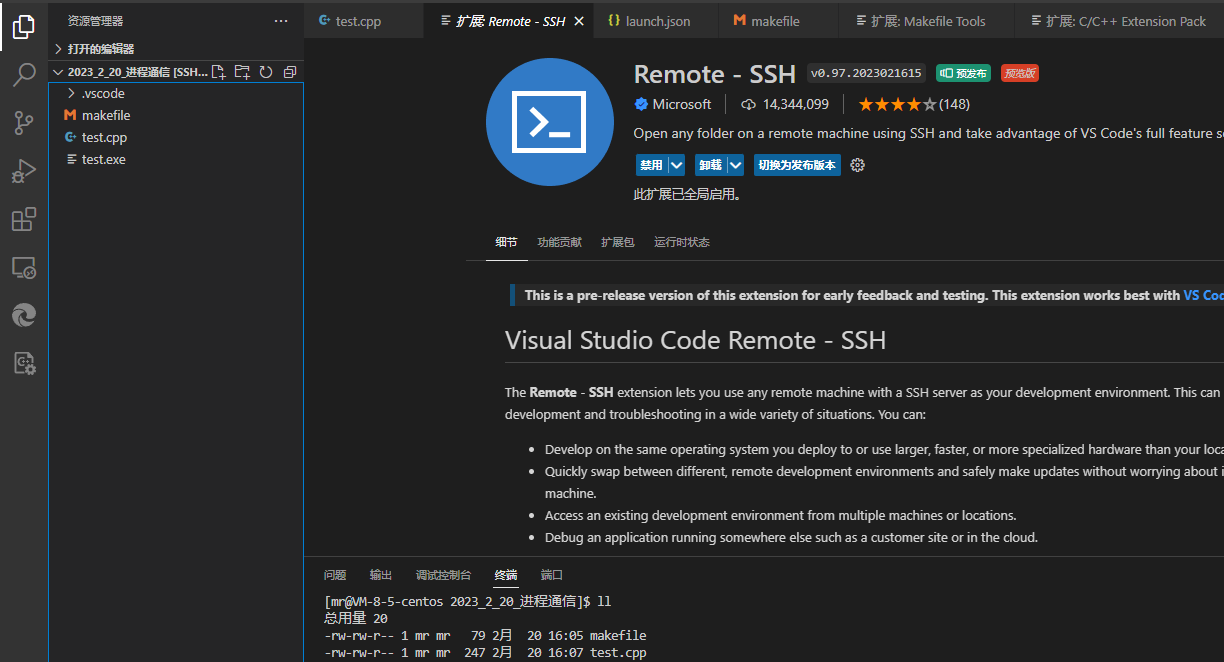Click the 14,344,099 install count
This screenshot has height=662, width=1224.
pos(796,104)
